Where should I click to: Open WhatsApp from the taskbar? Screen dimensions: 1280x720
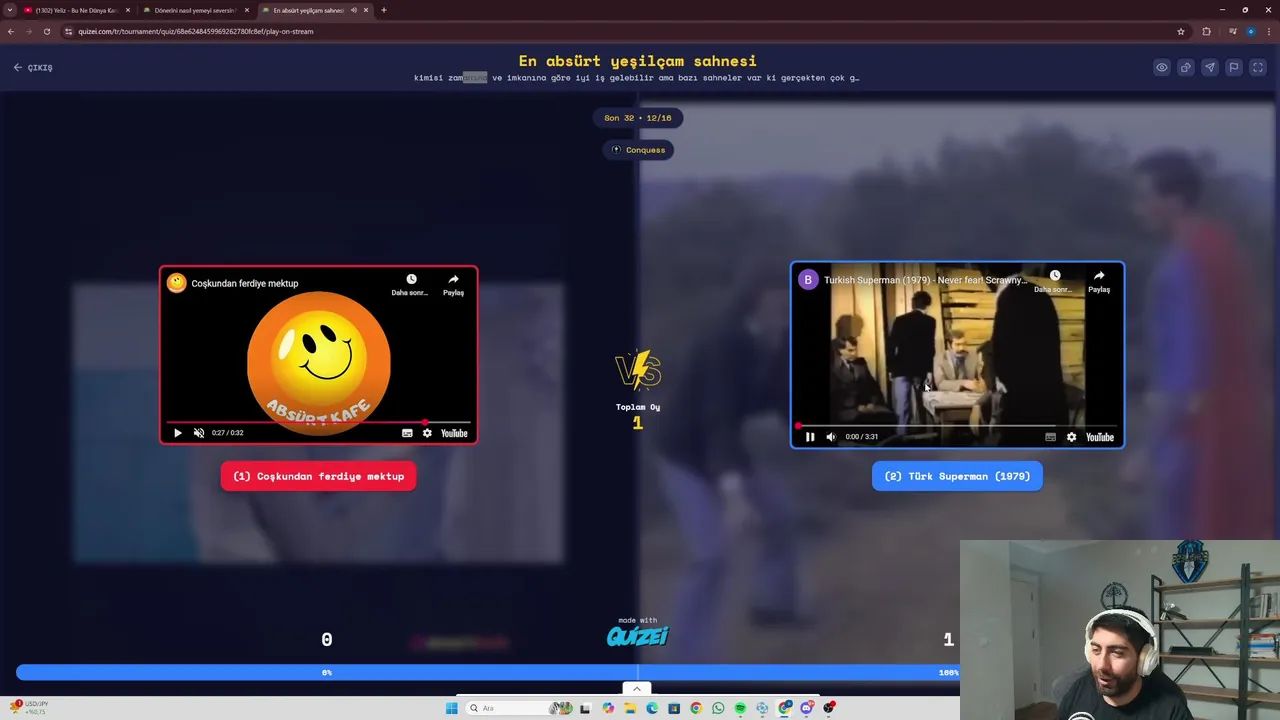(718, 708)
